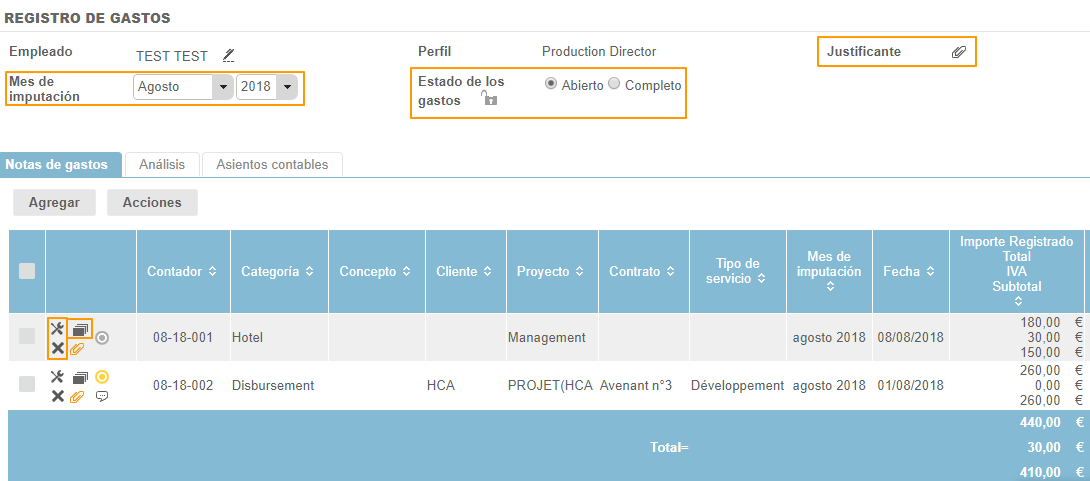
Task: Open the 2018 year dropdown
Action: click(x=288, y=87)
